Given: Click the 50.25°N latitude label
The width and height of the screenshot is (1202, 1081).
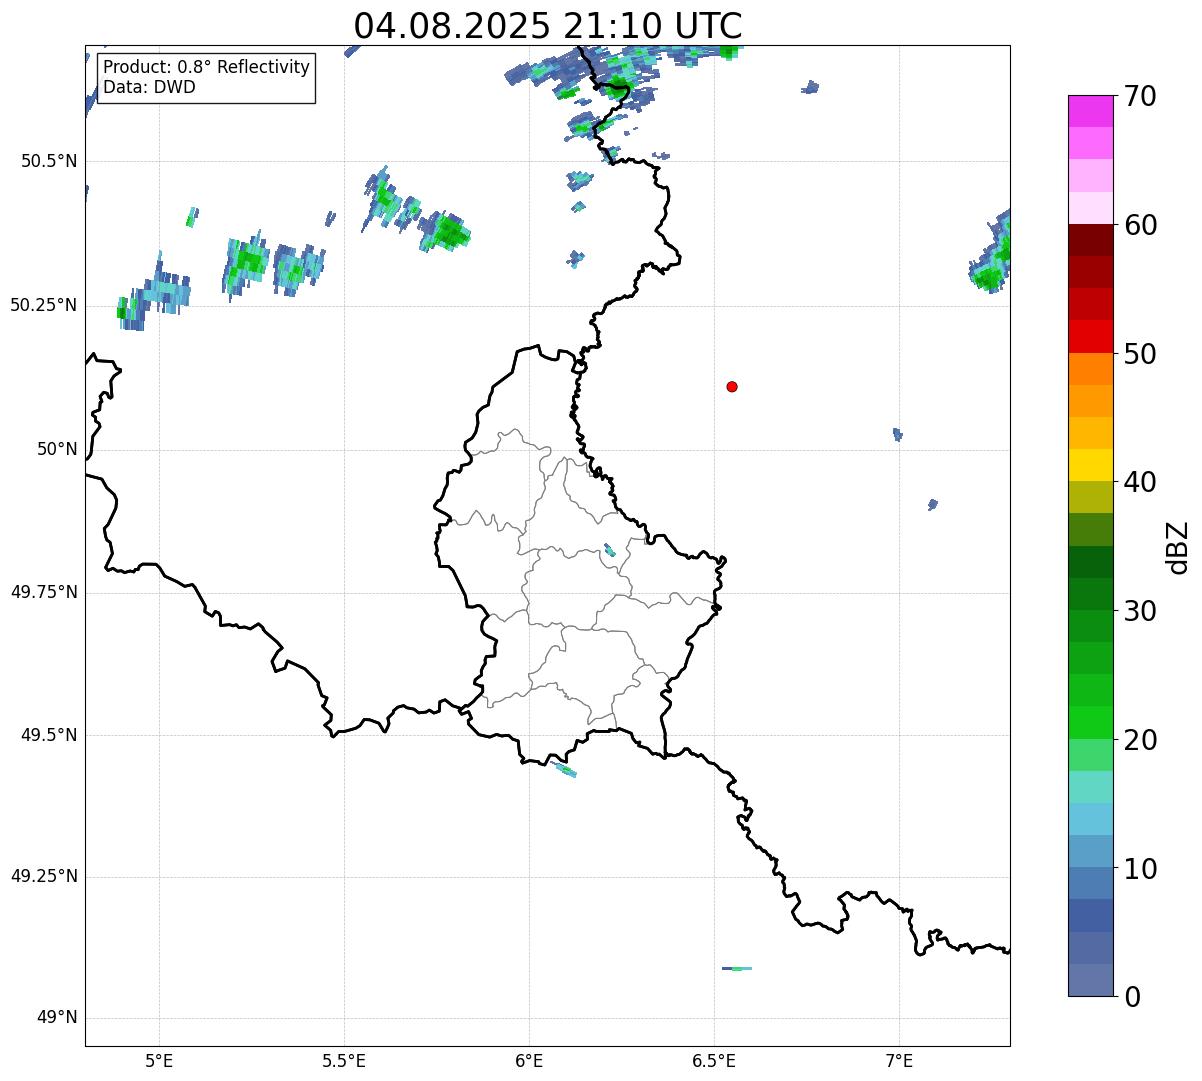Looking at the screenshot, I should [x=44, y=305].
